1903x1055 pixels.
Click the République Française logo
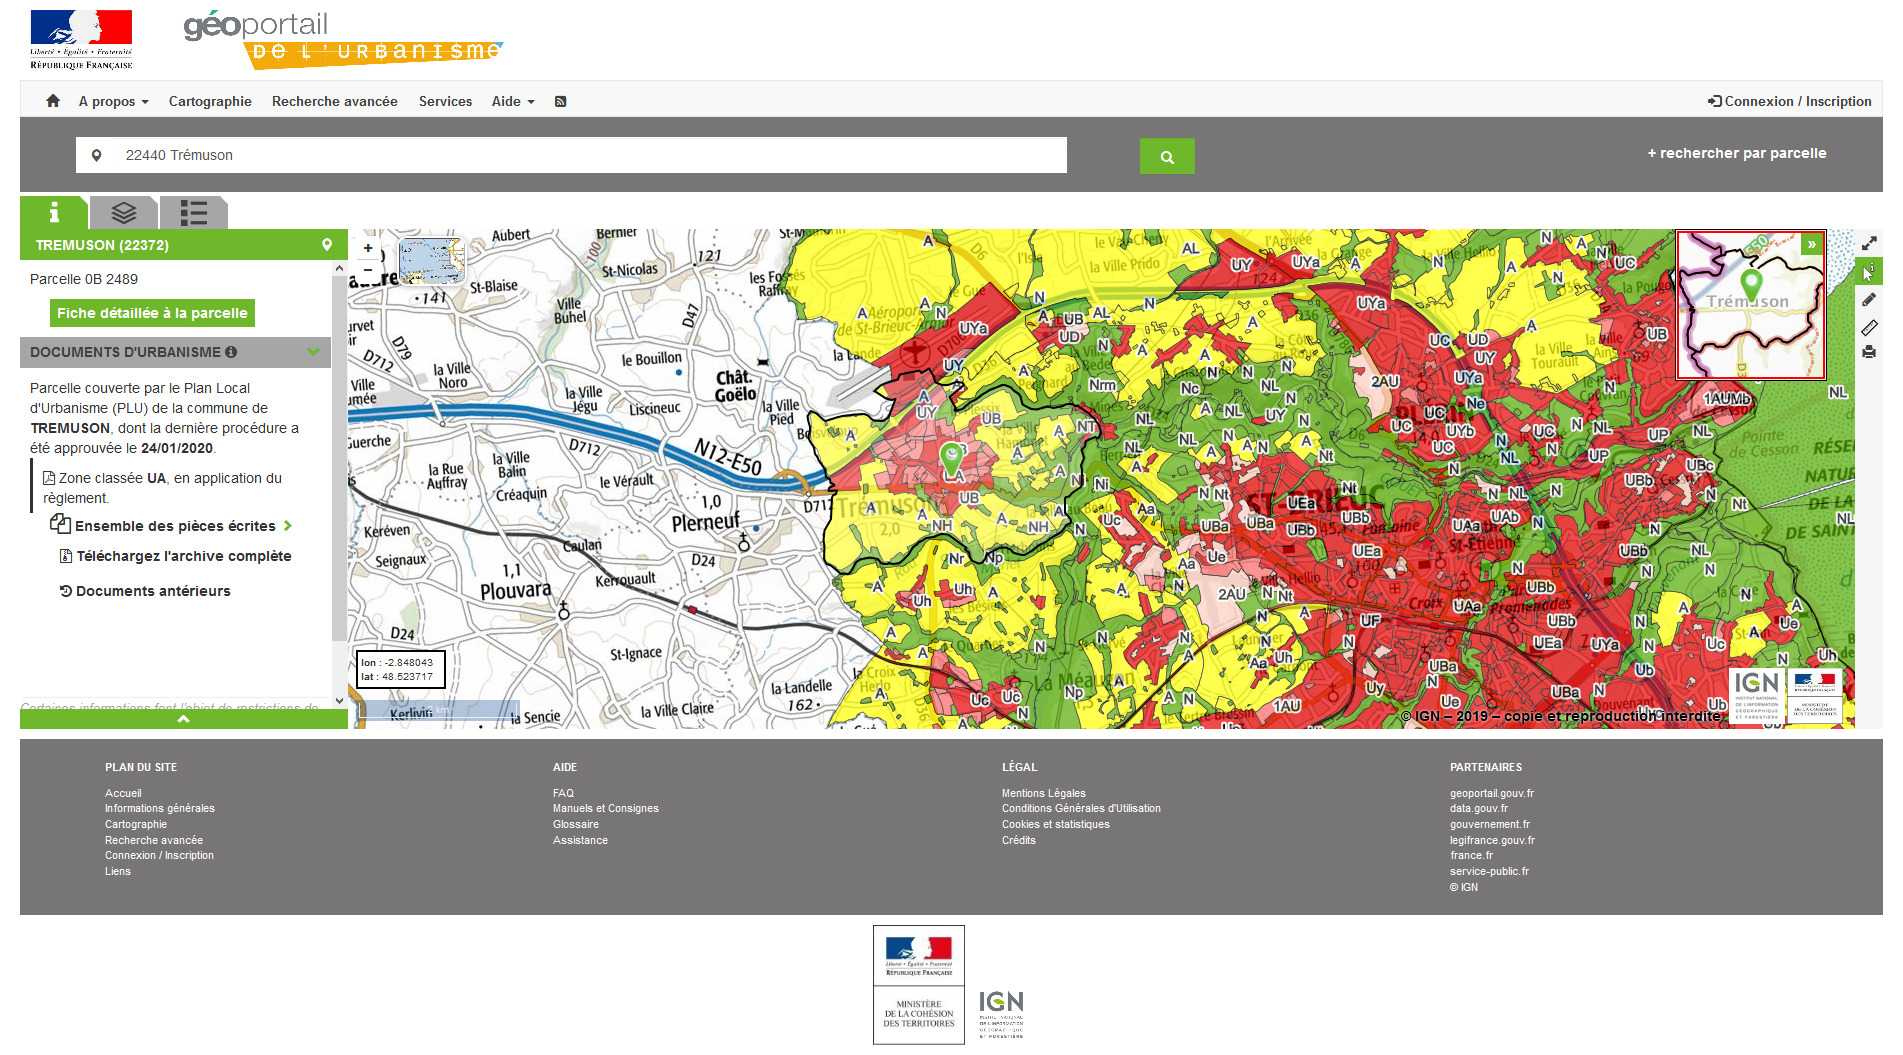click(81, 40)
